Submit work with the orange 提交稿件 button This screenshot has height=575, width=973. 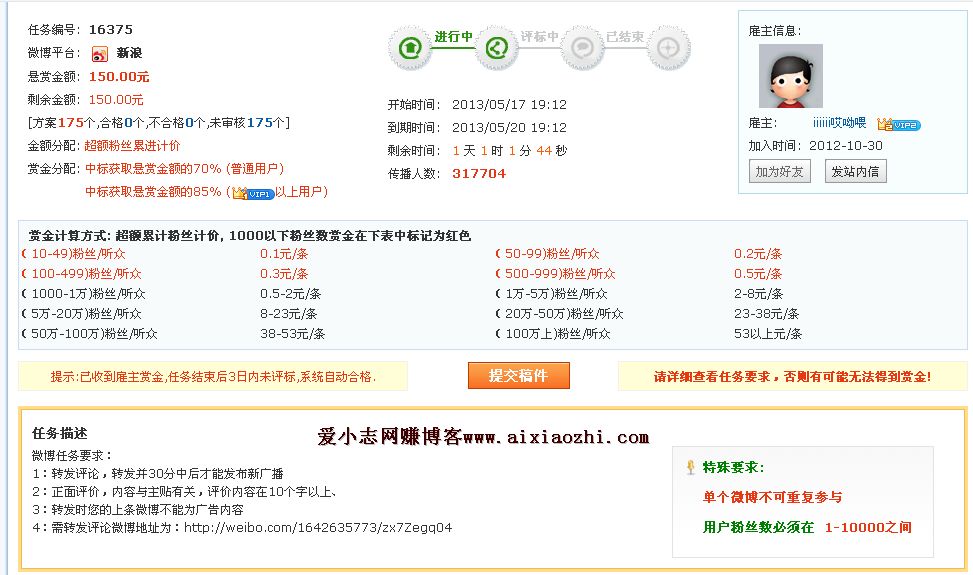(x=518, y=376)
